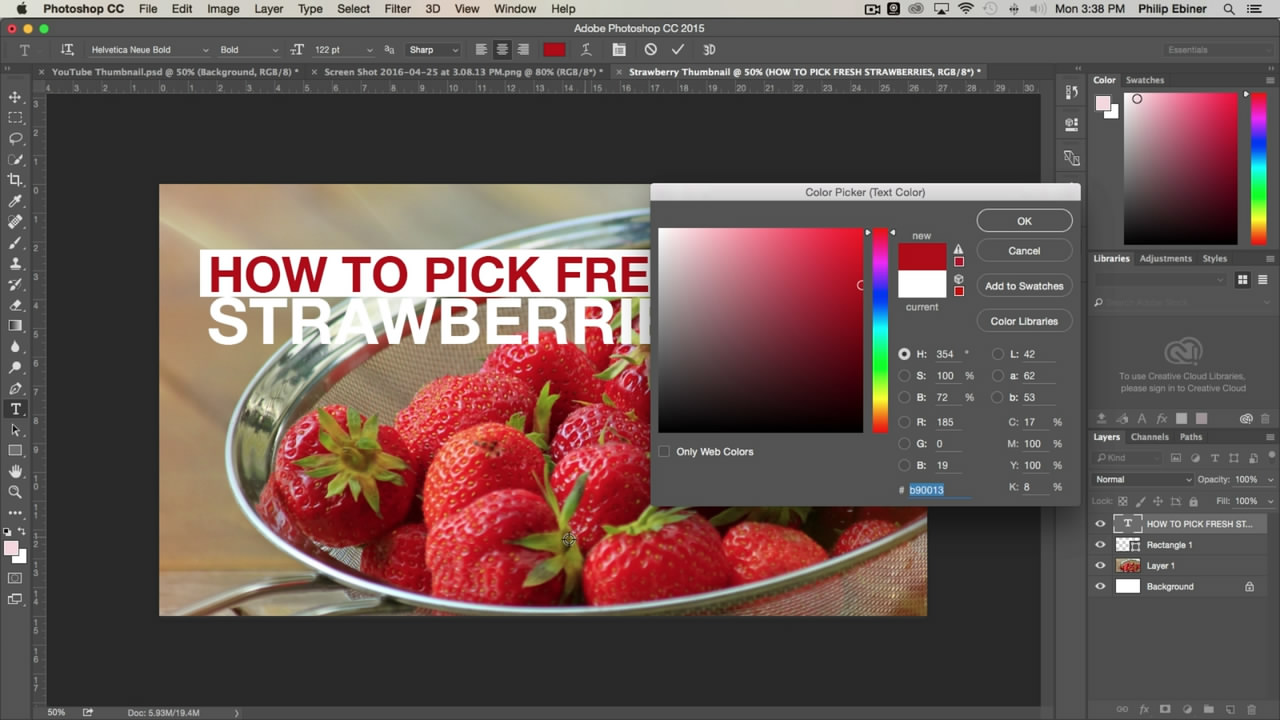The width and height of the screenshot is (1280, 720).
Task: Enable the Only Web Colors checkbox
Action: click(664, 452)
